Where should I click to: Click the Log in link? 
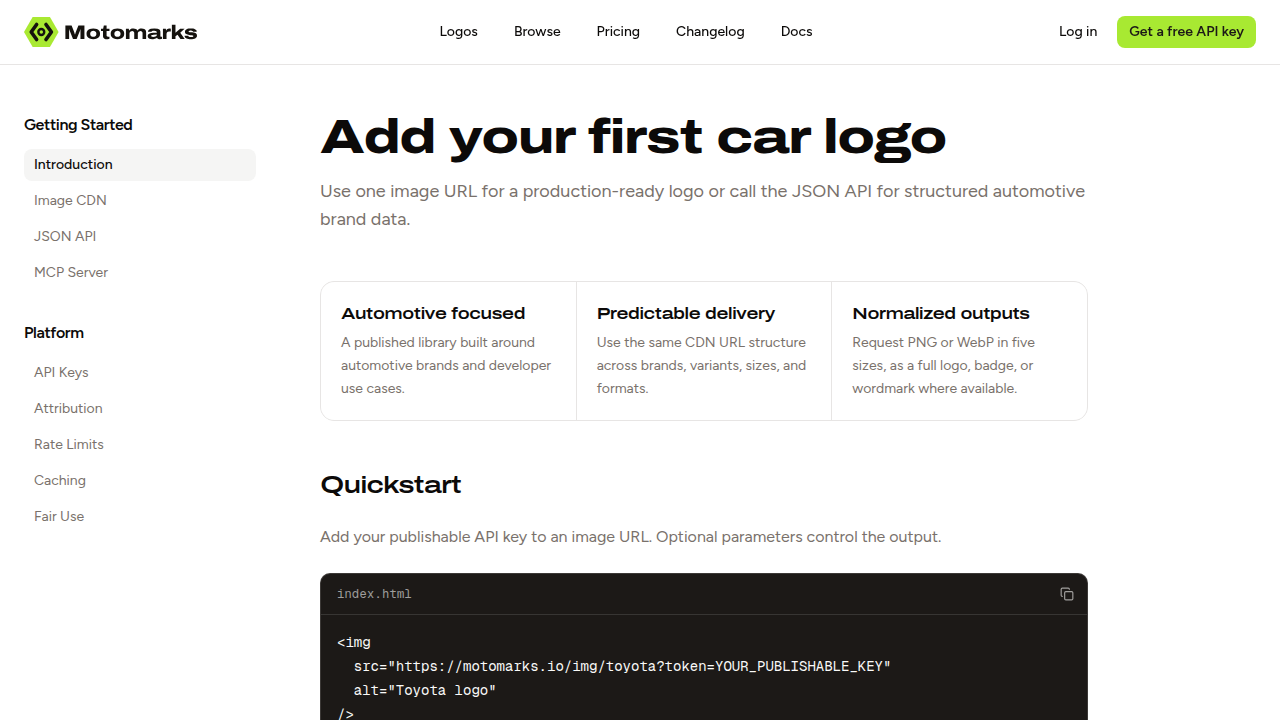tap(1078, 32)
